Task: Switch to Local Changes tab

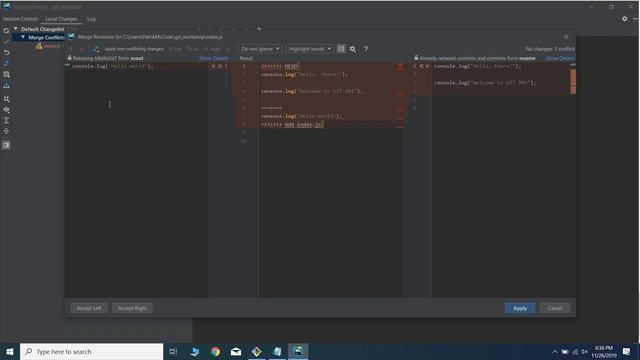Action: pos(61,19)
